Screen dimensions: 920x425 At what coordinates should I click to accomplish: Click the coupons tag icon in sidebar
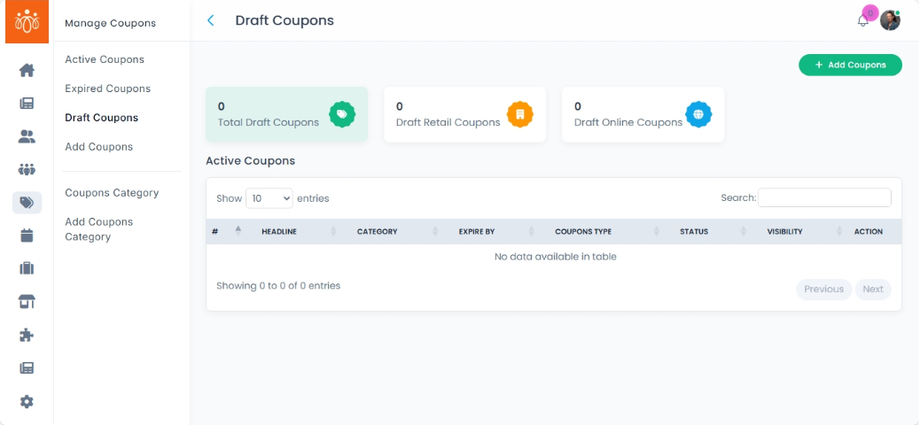tap(27, 202)
